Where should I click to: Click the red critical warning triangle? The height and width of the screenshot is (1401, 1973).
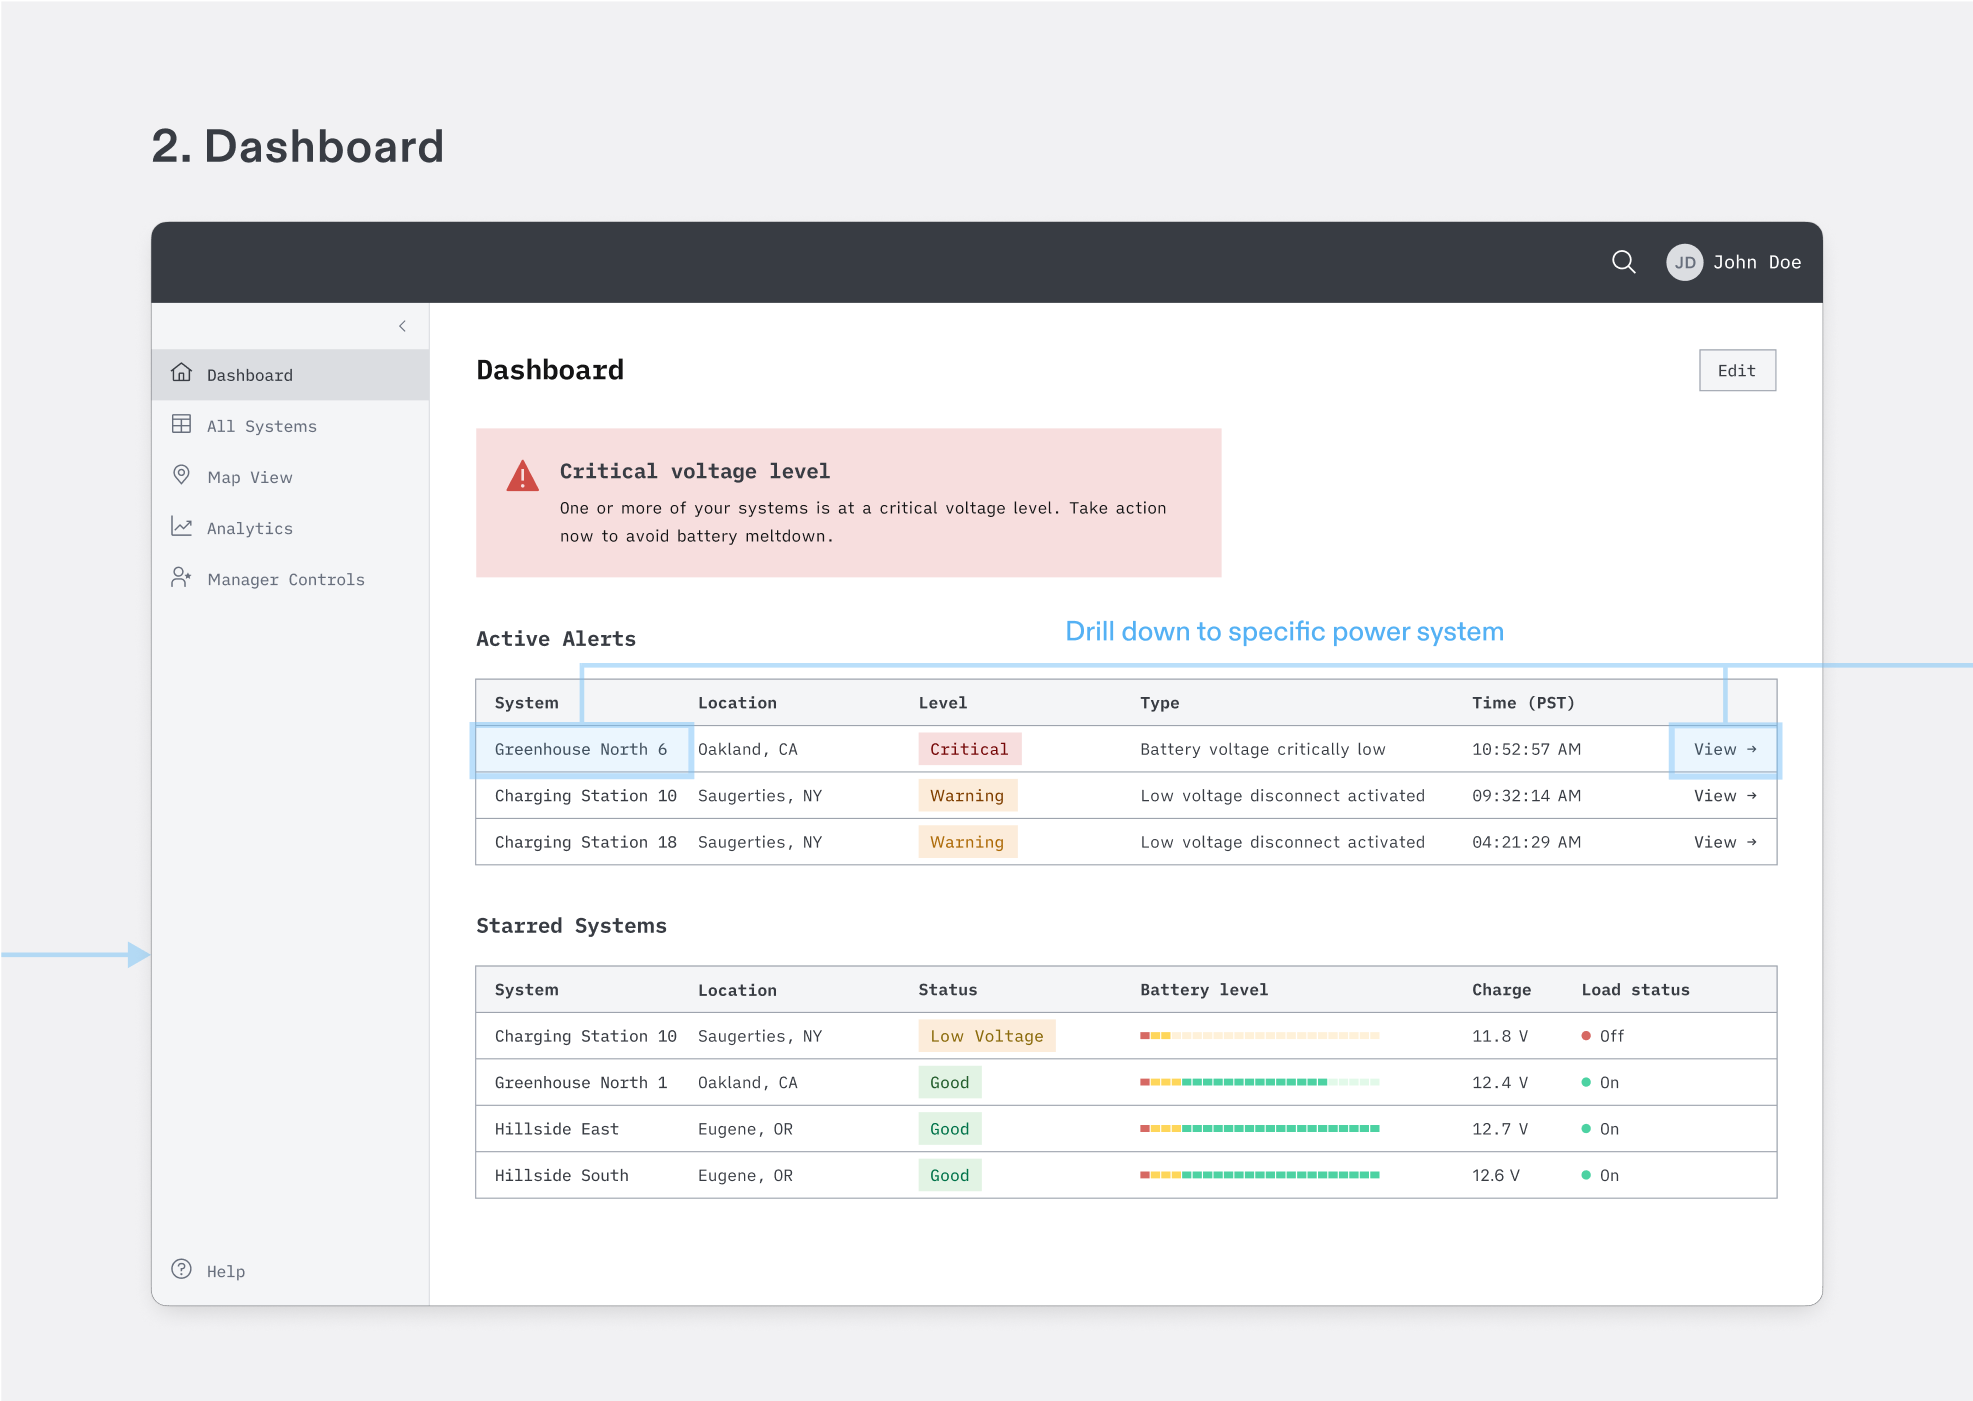coord(522,477)
